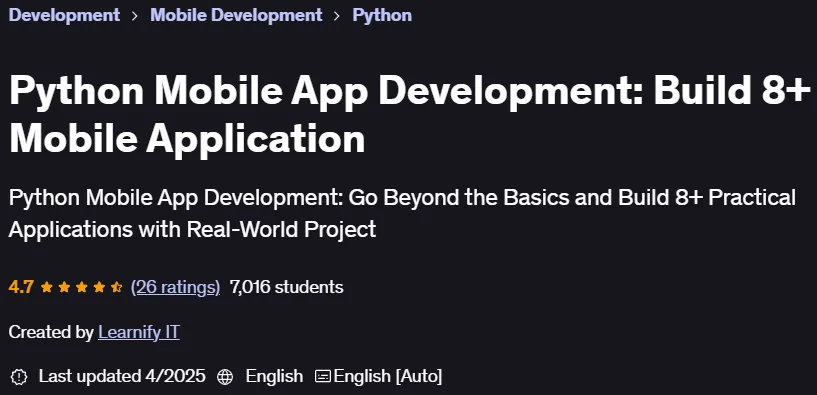The width and height of the screenshot is (817, 395).
Task: Click the course title heading
Action: tap(410, 115)
